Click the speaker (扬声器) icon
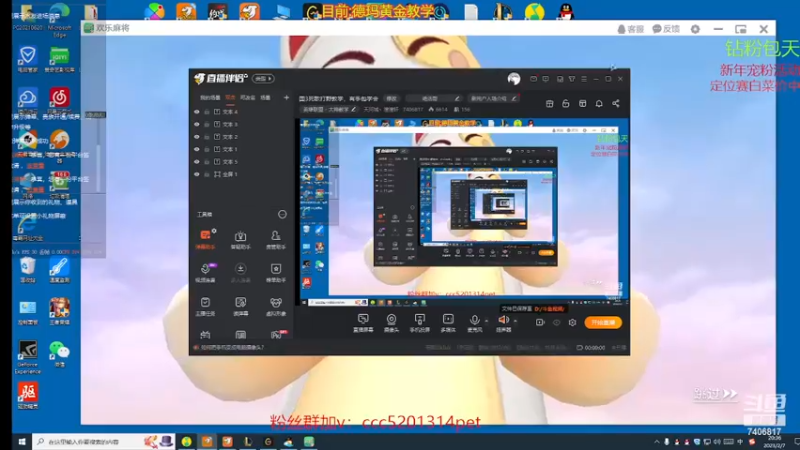The image size is (800, 450). (504, 322)
